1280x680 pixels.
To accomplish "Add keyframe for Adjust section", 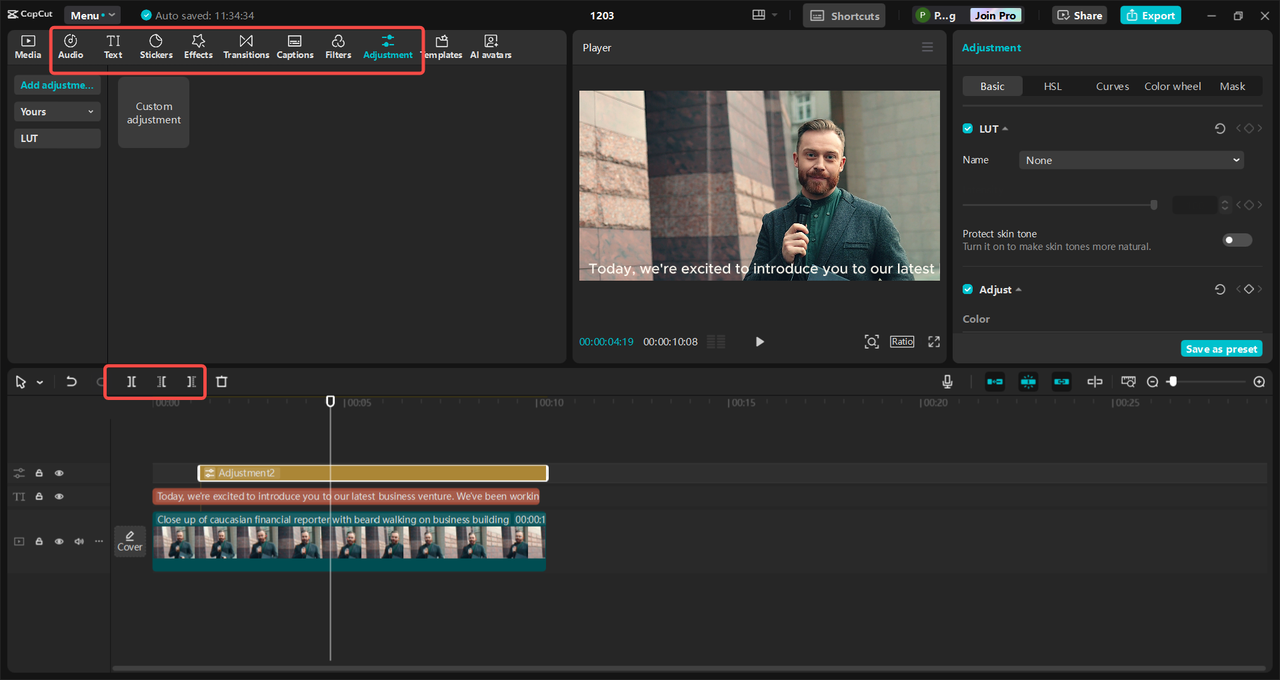I will [1248, 289].
